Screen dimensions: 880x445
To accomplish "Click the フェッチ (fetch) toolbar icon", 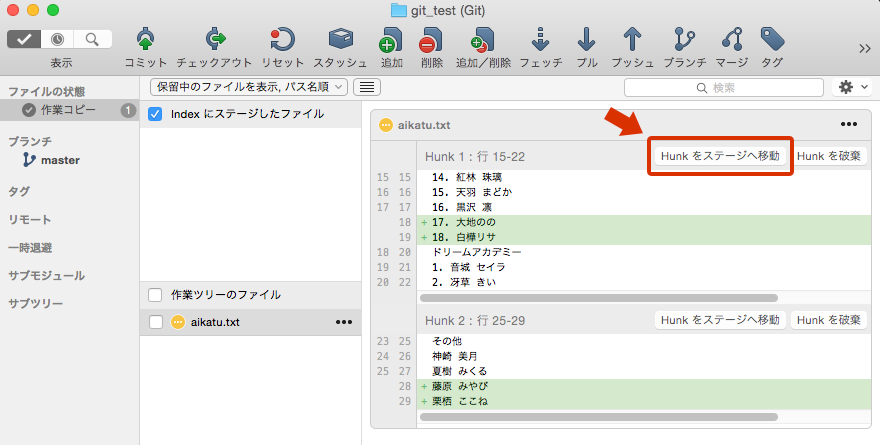I will point(540,39).
